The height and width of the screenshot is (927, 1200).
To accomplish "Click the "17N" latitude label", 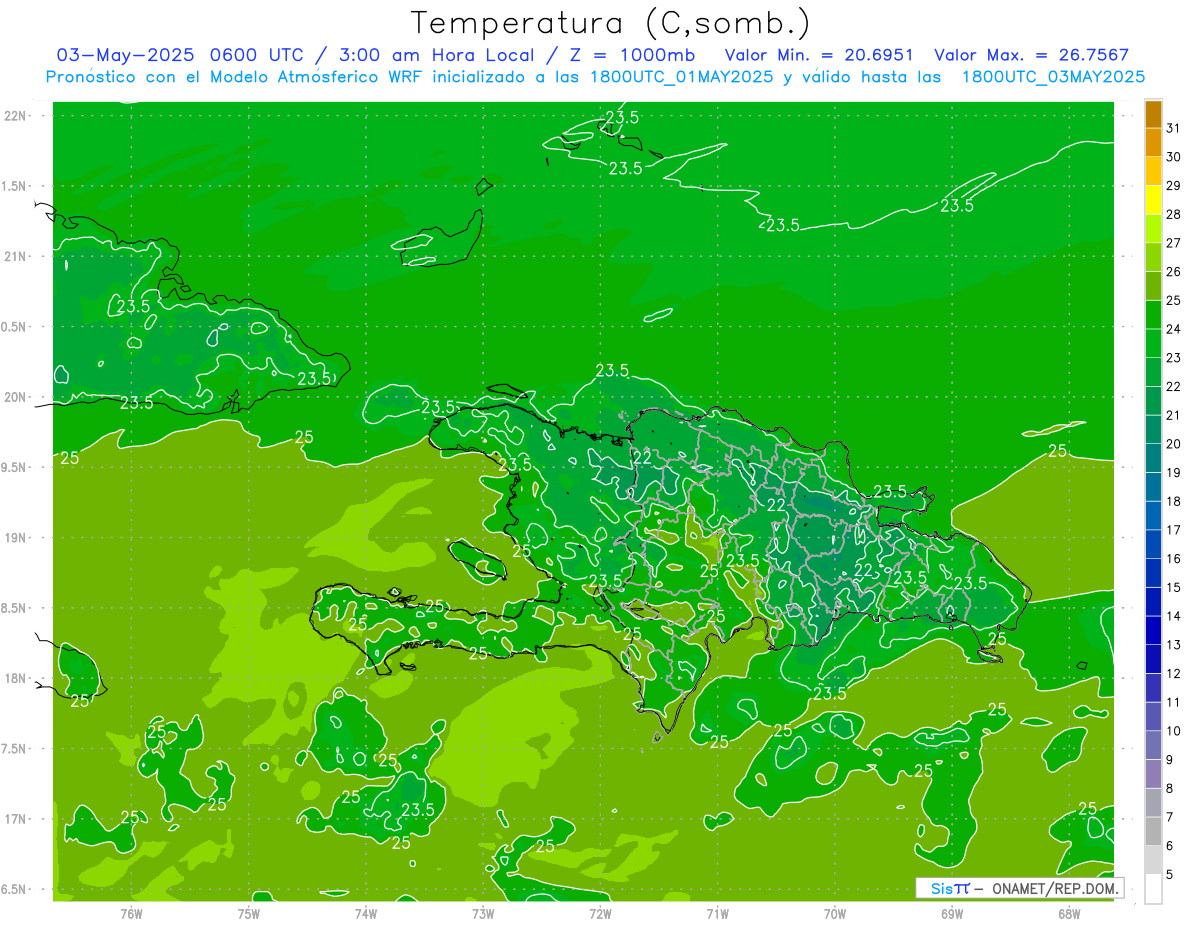I will tap(17, 819).
